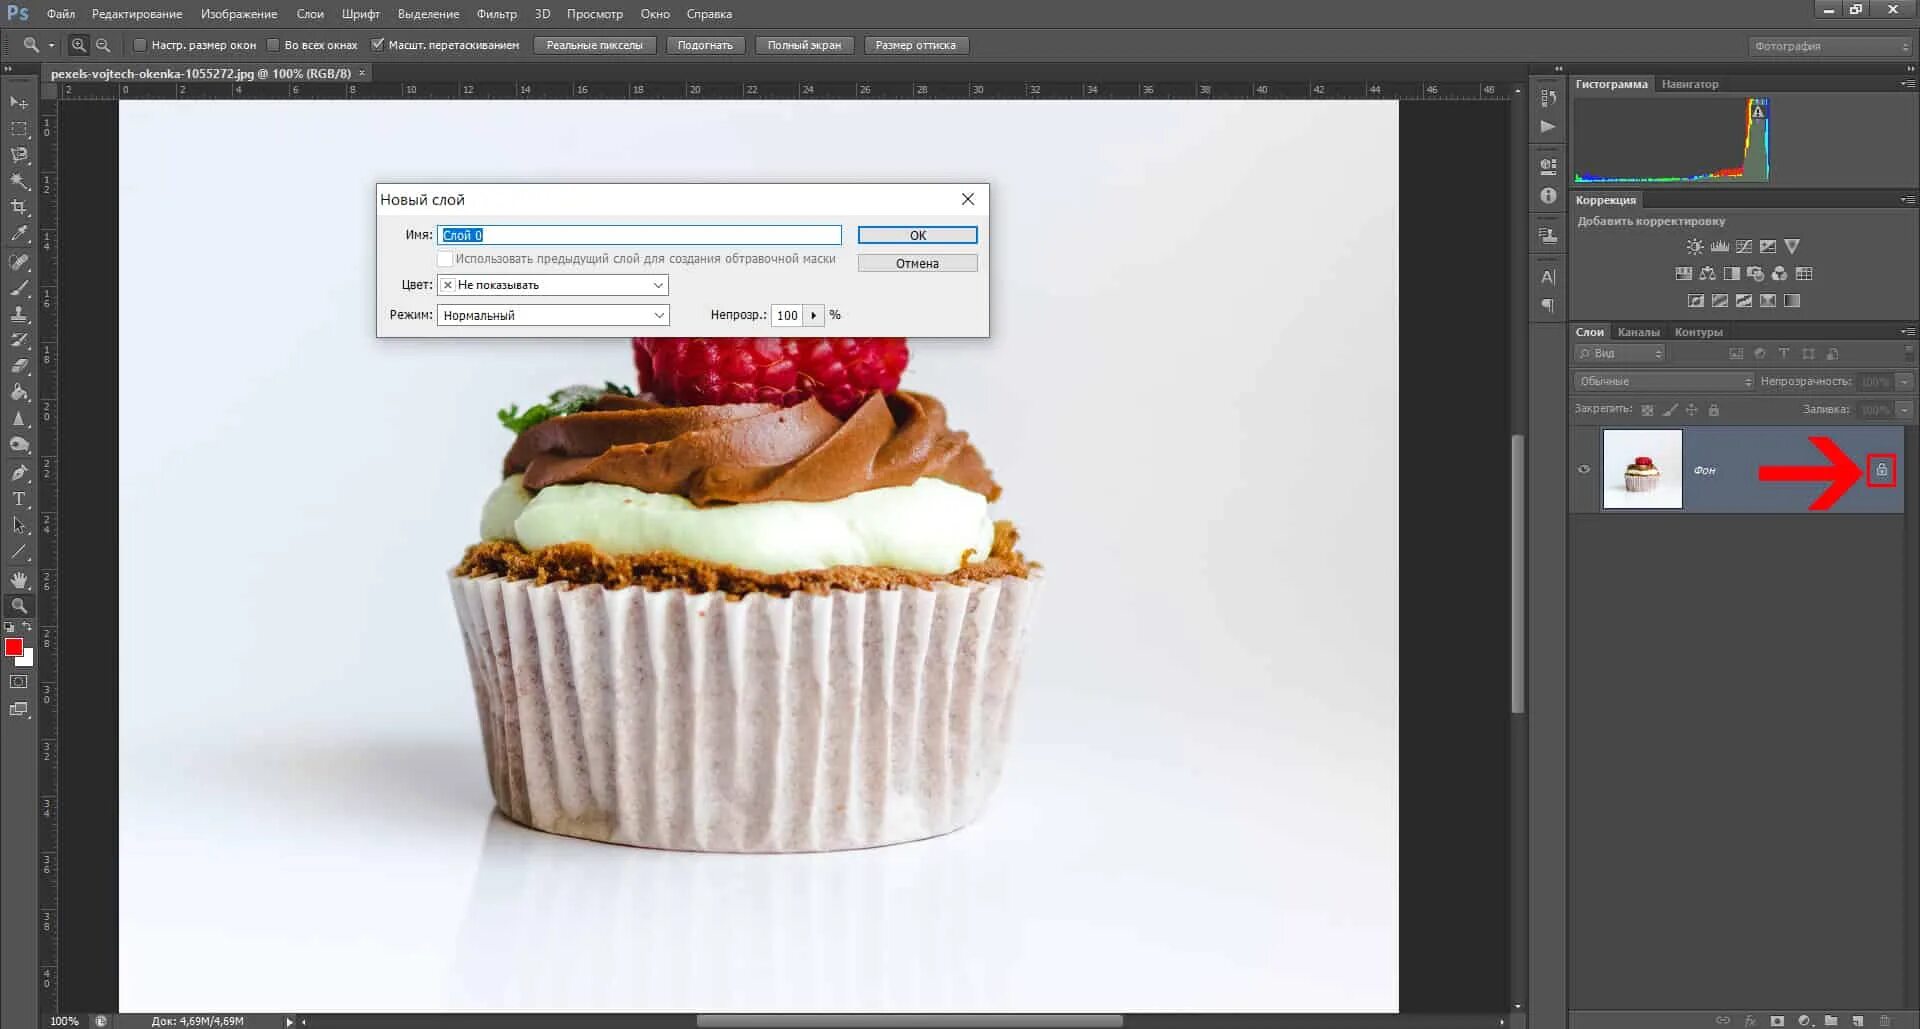1920x1029 pixels.
Task: Open the Заливка dropdown arrow
Action: [x=1904, y=409]
